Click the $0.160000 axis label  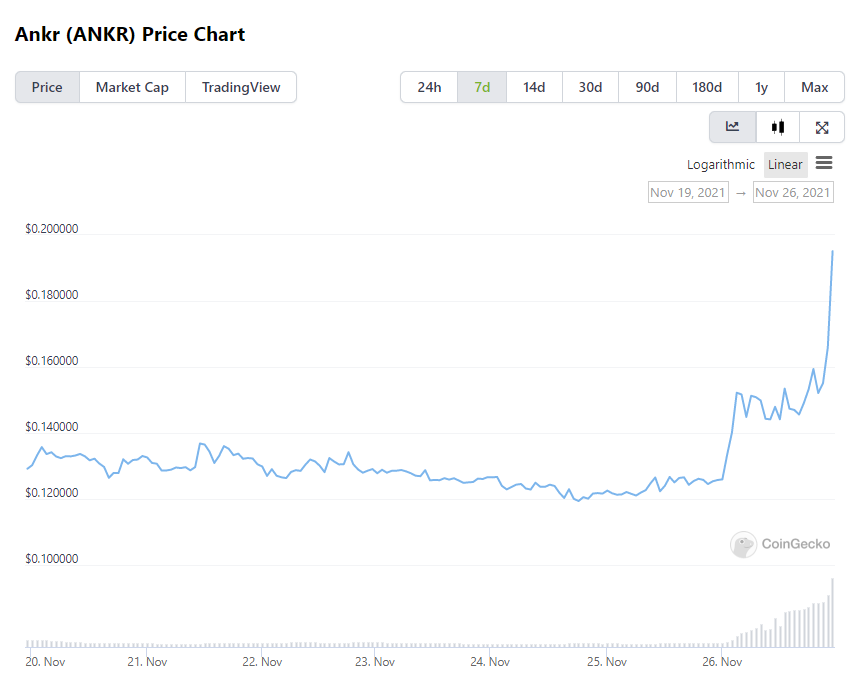pos(51,360)
